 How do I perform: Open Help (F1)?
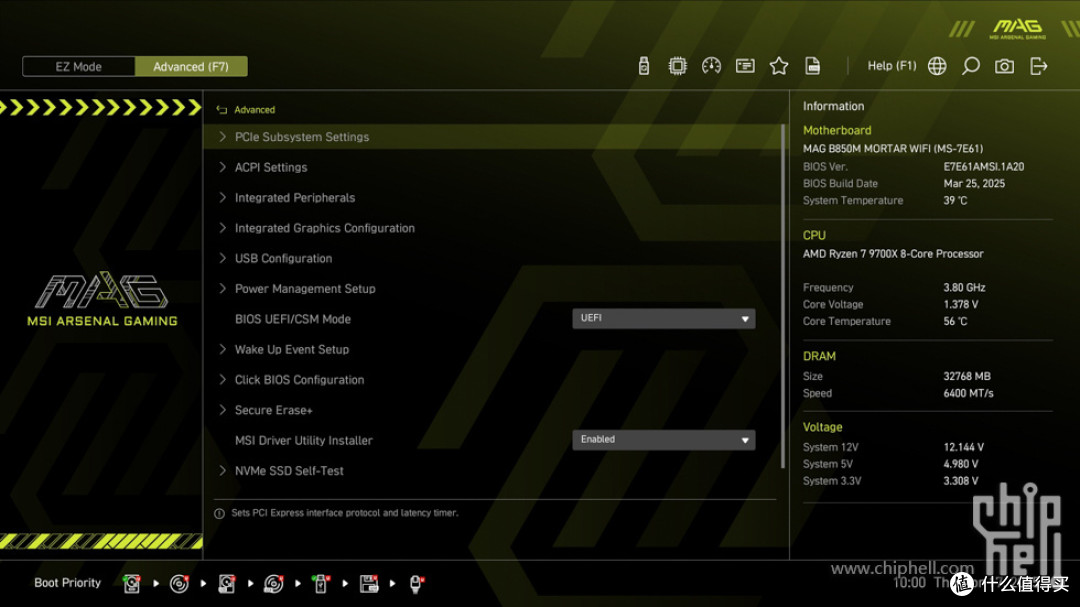click(x=891, y=66)
